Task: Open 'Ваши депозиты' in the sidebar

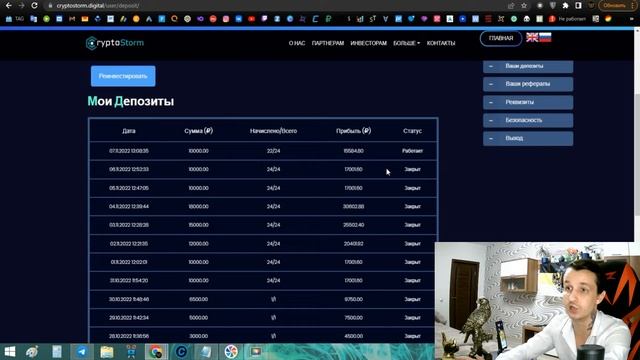Action: (528, 66)
